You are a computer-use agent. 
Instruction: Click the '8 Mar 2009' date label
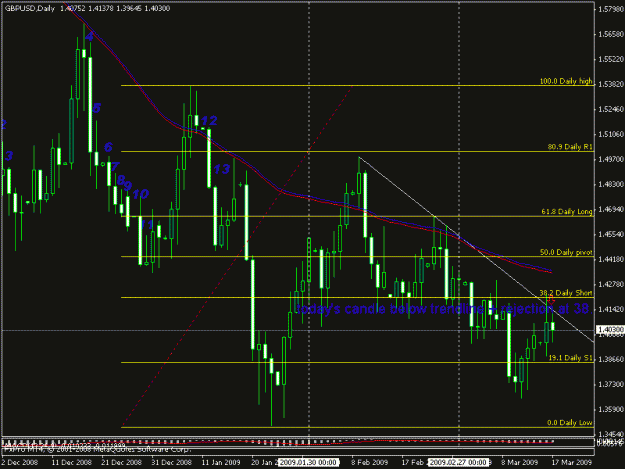click(519, 462)
